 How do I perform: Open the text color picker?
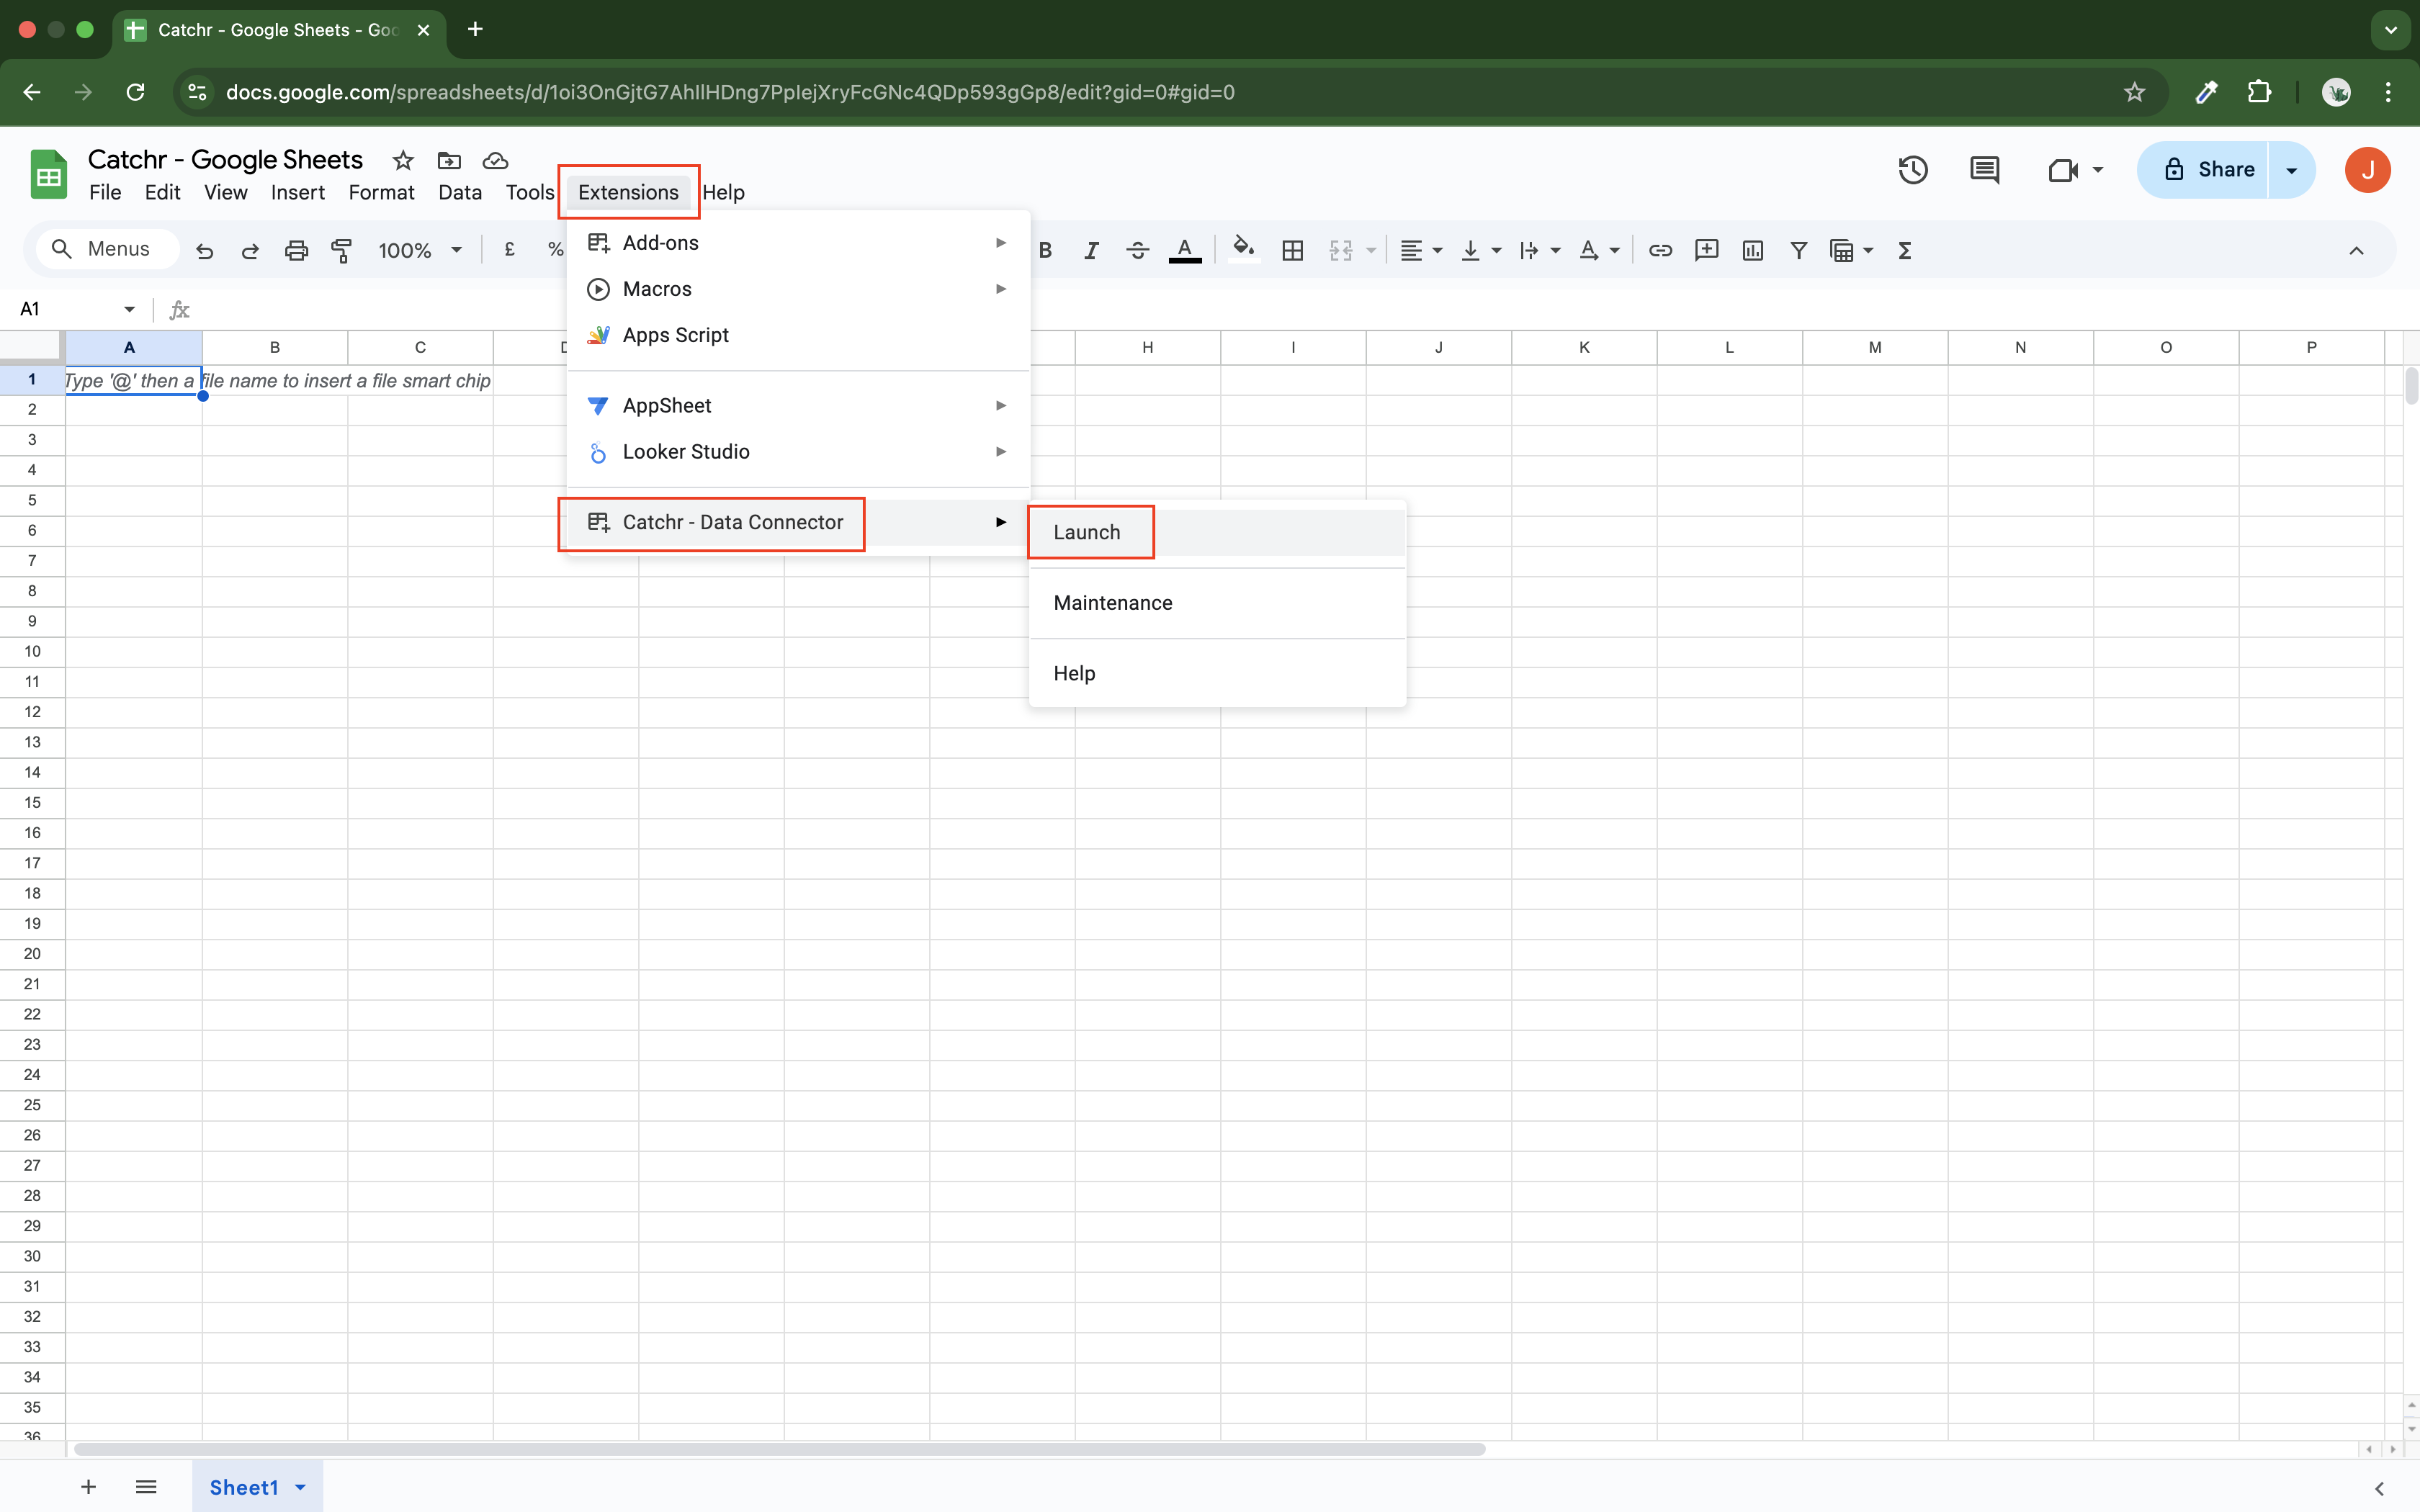coord(1185,250)
